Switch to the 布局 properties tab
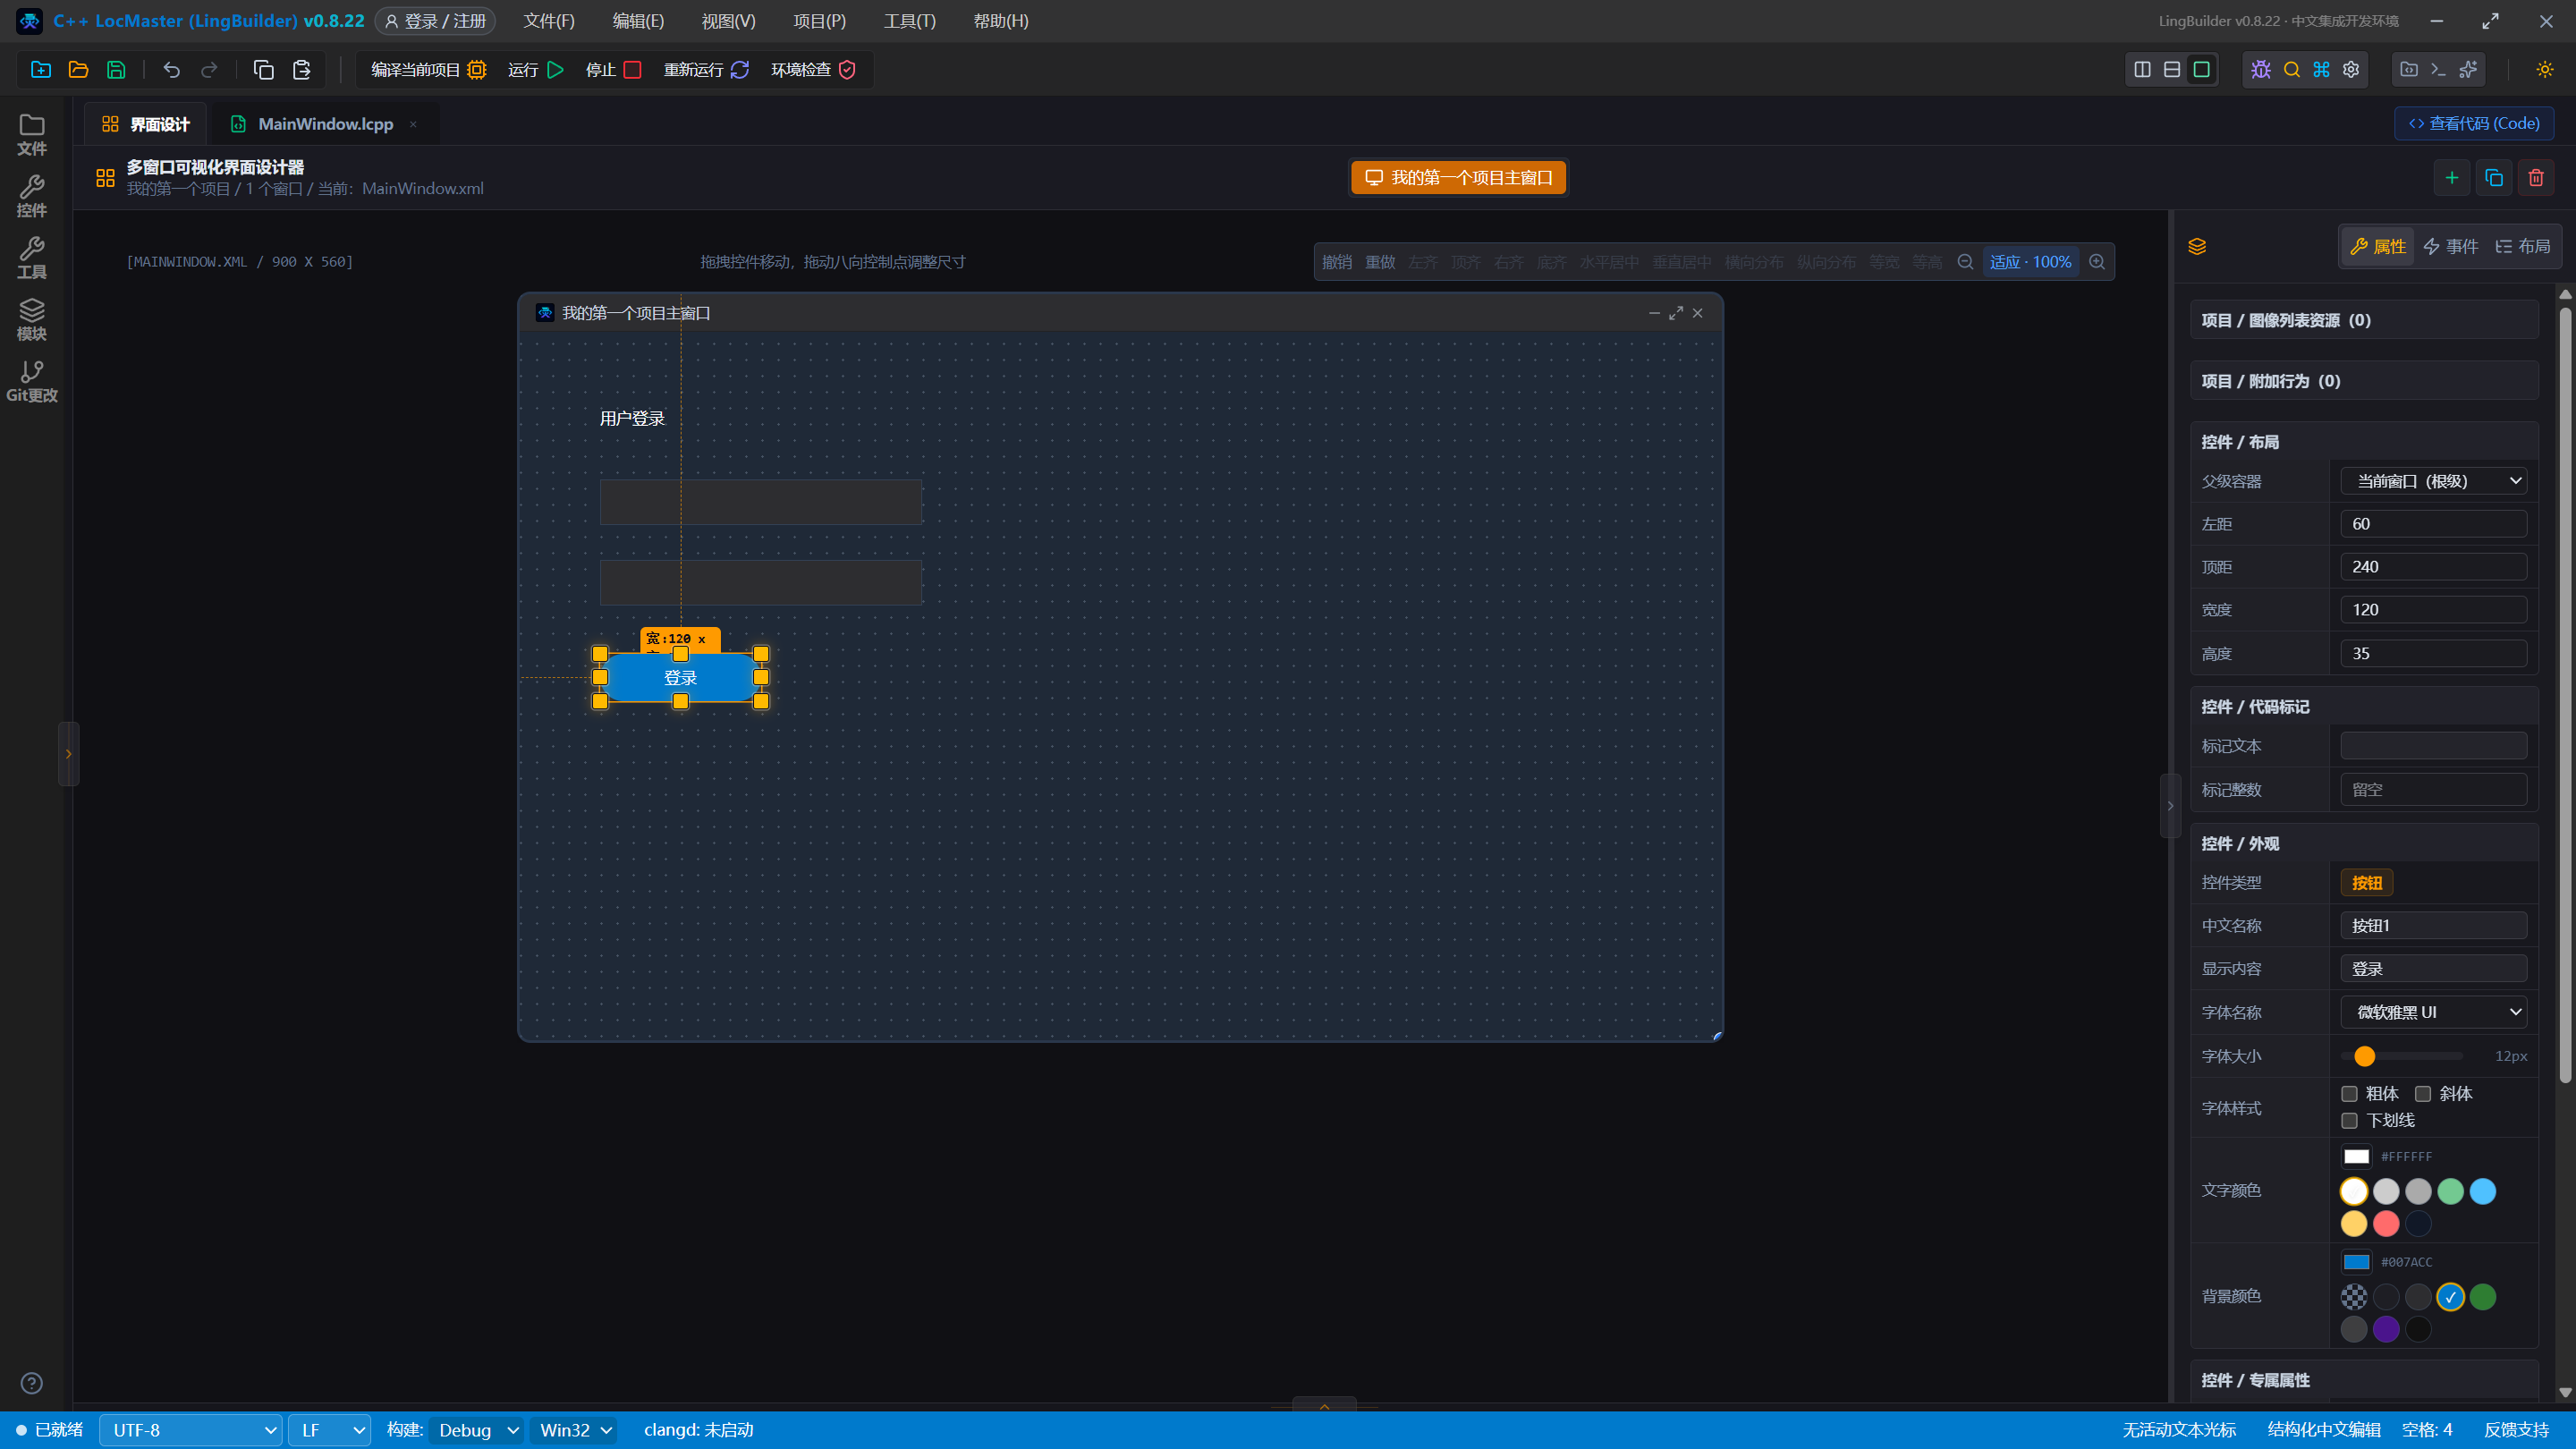The height and width of the screenshot is (1449, 2576). click(x=2523, y=246)
